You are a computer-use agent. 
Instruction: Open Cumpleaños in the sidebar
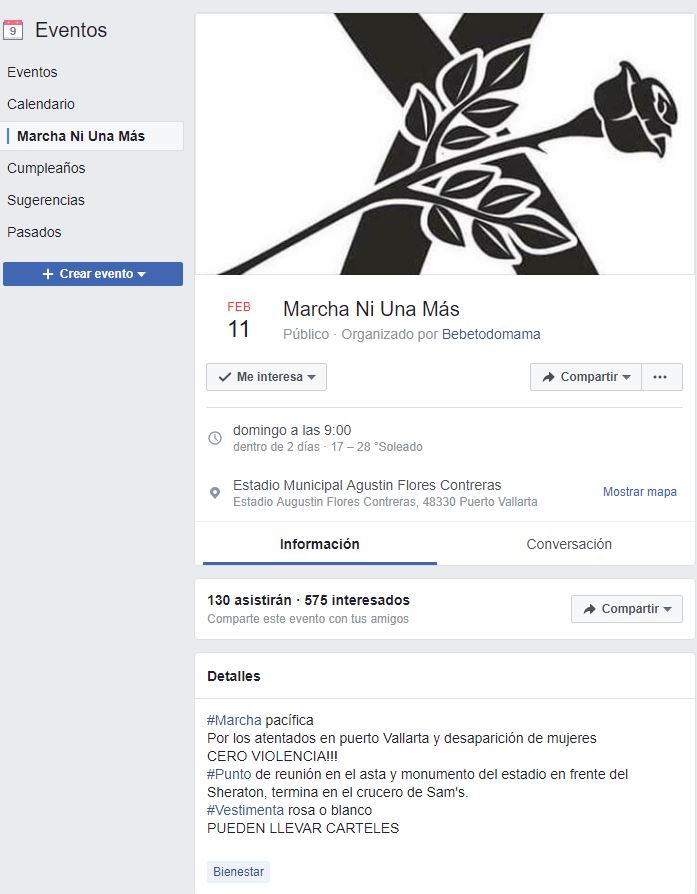(x=46, y=168)
